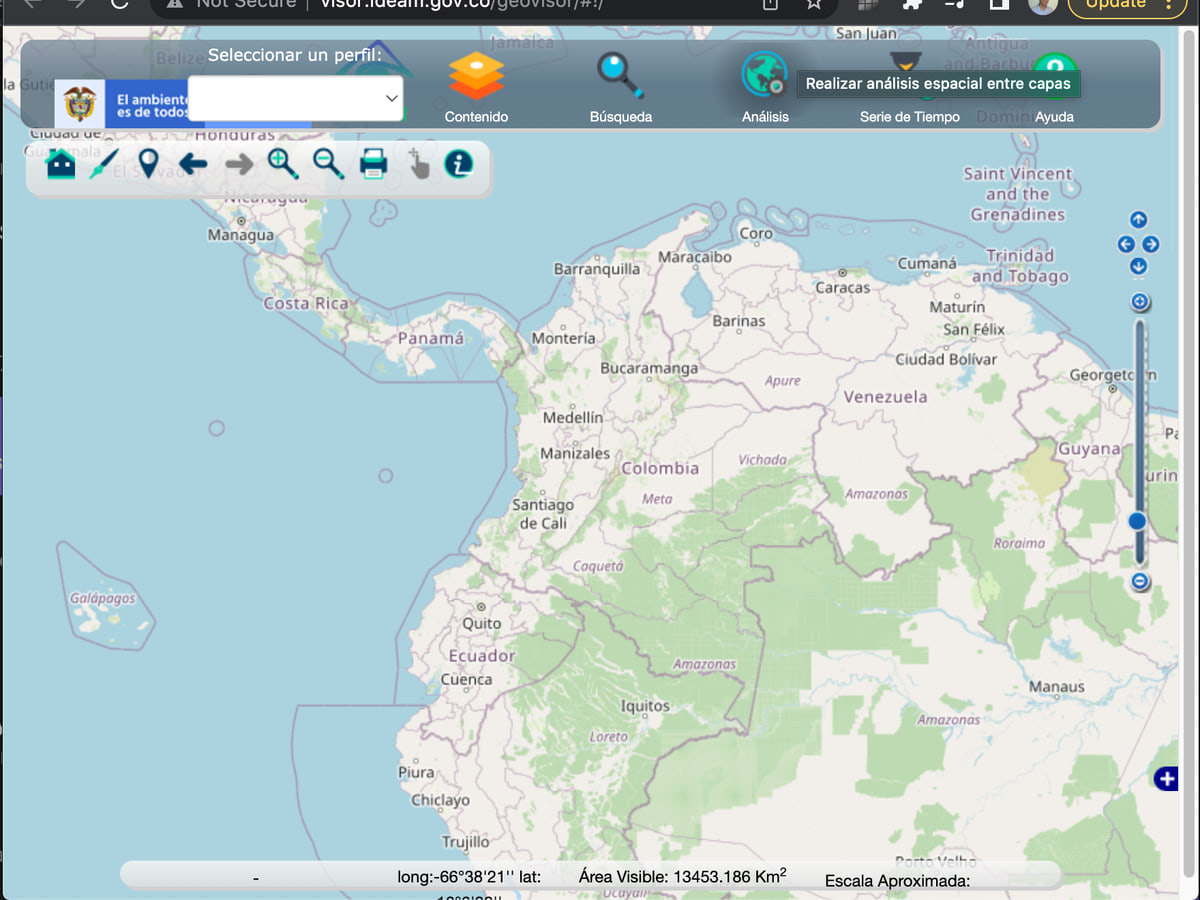Select the location pin tool
This screenshot has width=1200, height=900.
(148, 163)
